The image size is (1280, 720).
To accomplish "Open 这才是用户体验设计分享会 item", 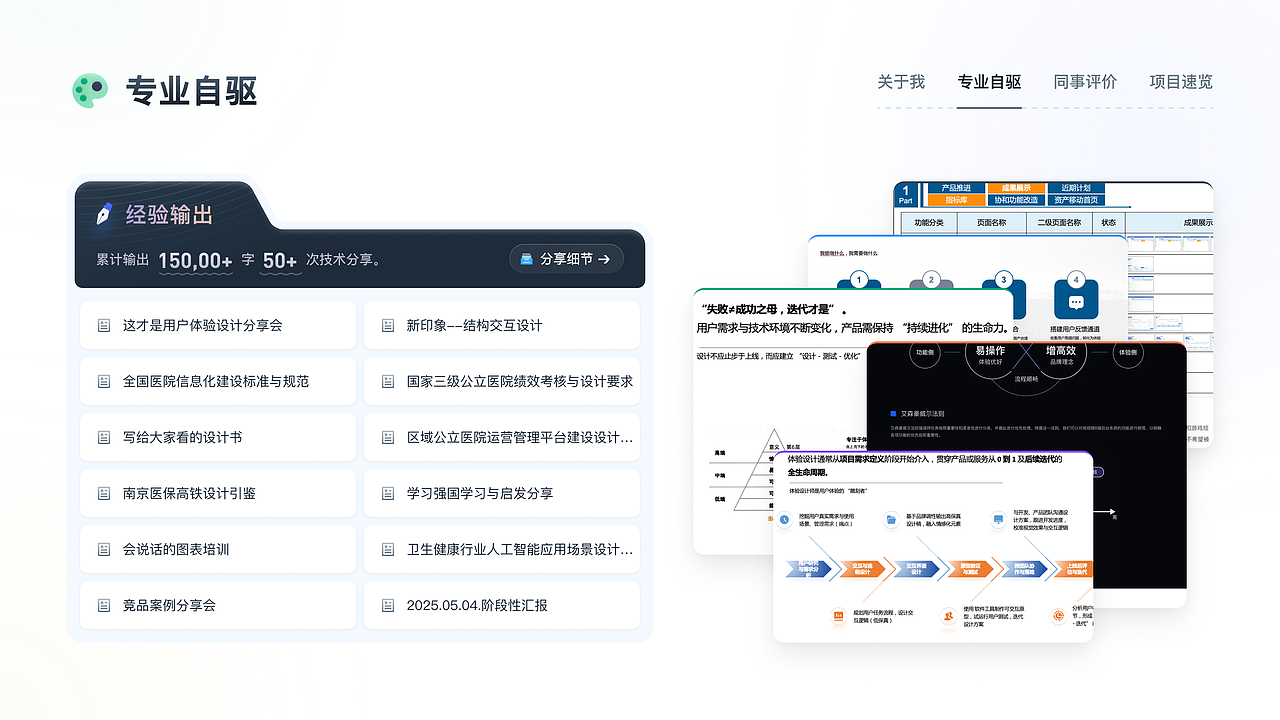I will click(x=218, y=326).
